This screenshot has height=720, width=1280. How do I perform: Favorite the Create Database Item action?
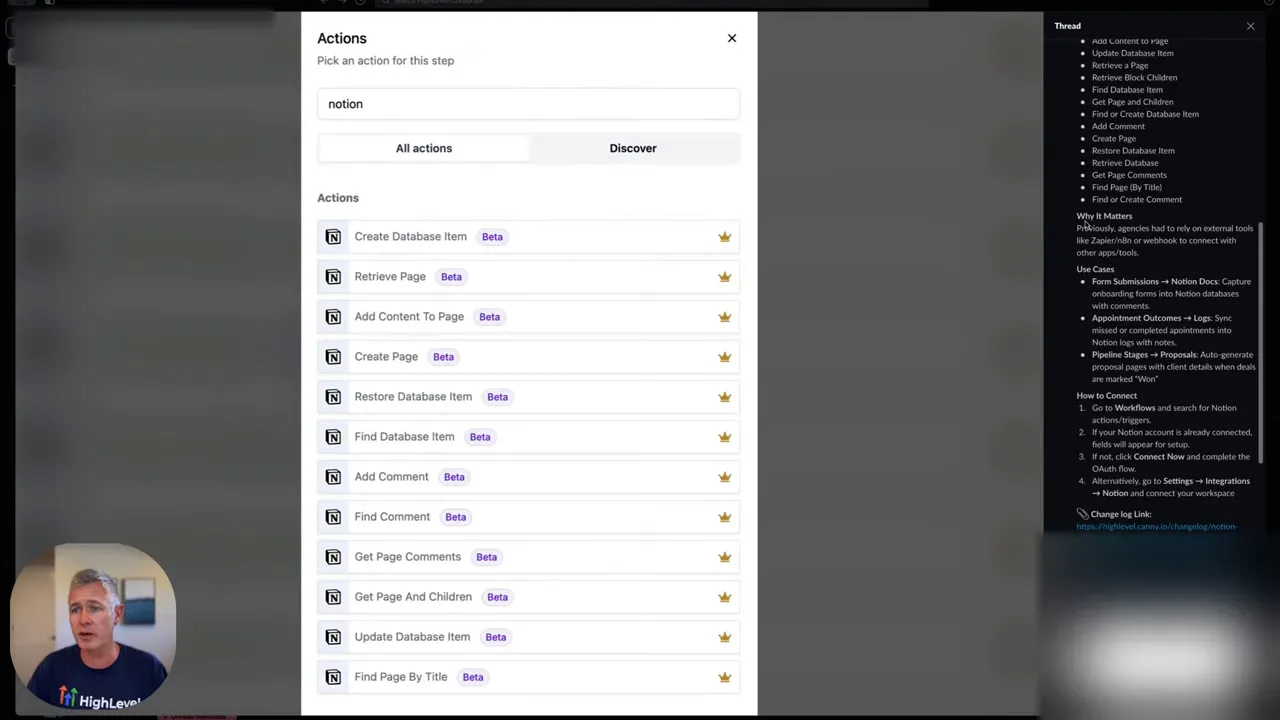pos(724,236)
